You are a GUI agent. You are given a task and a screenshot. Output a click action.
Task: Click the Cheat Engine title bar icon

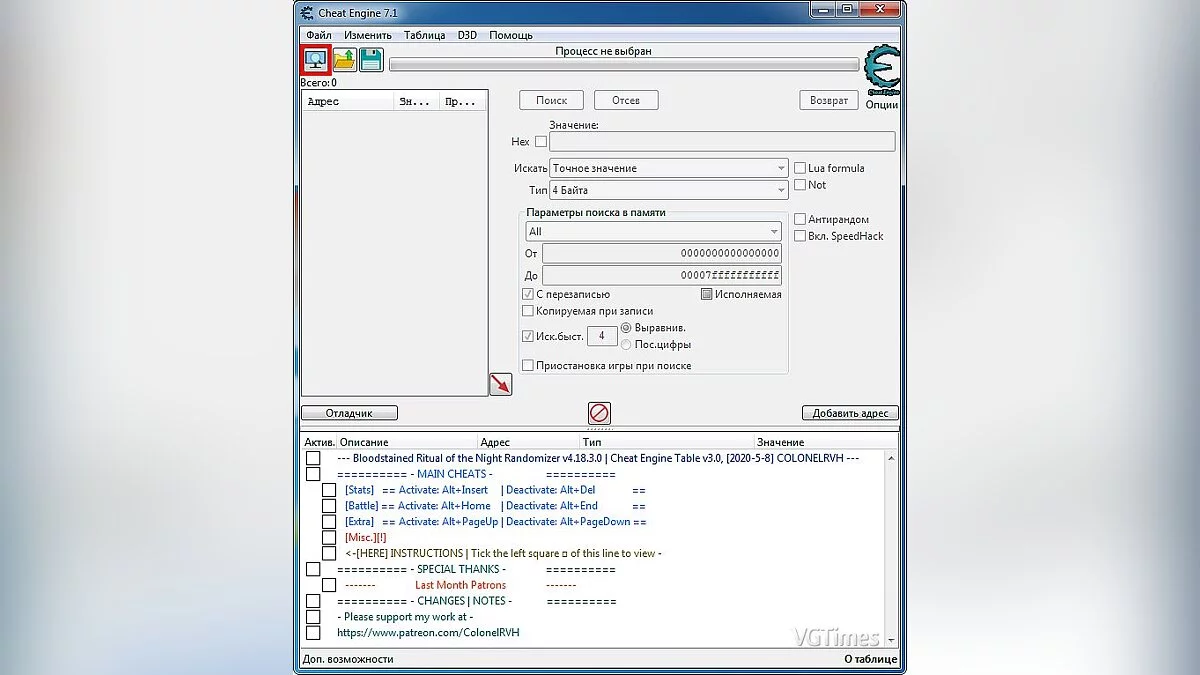point(306,12)
